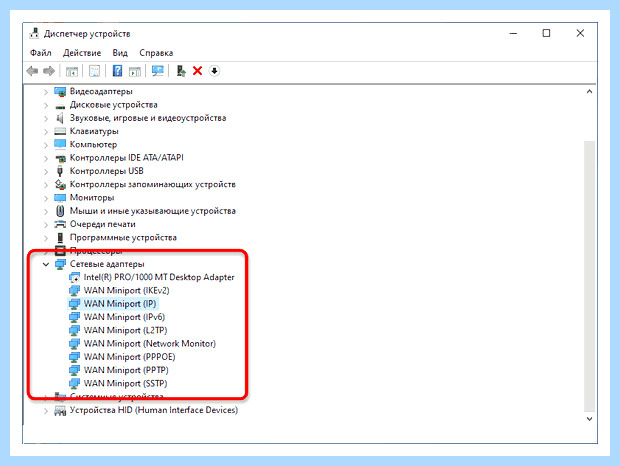Image resolution: width=620 pixels, height=466 pixels.
Task: Expand the Мониторы node
Action: (46, 198)
